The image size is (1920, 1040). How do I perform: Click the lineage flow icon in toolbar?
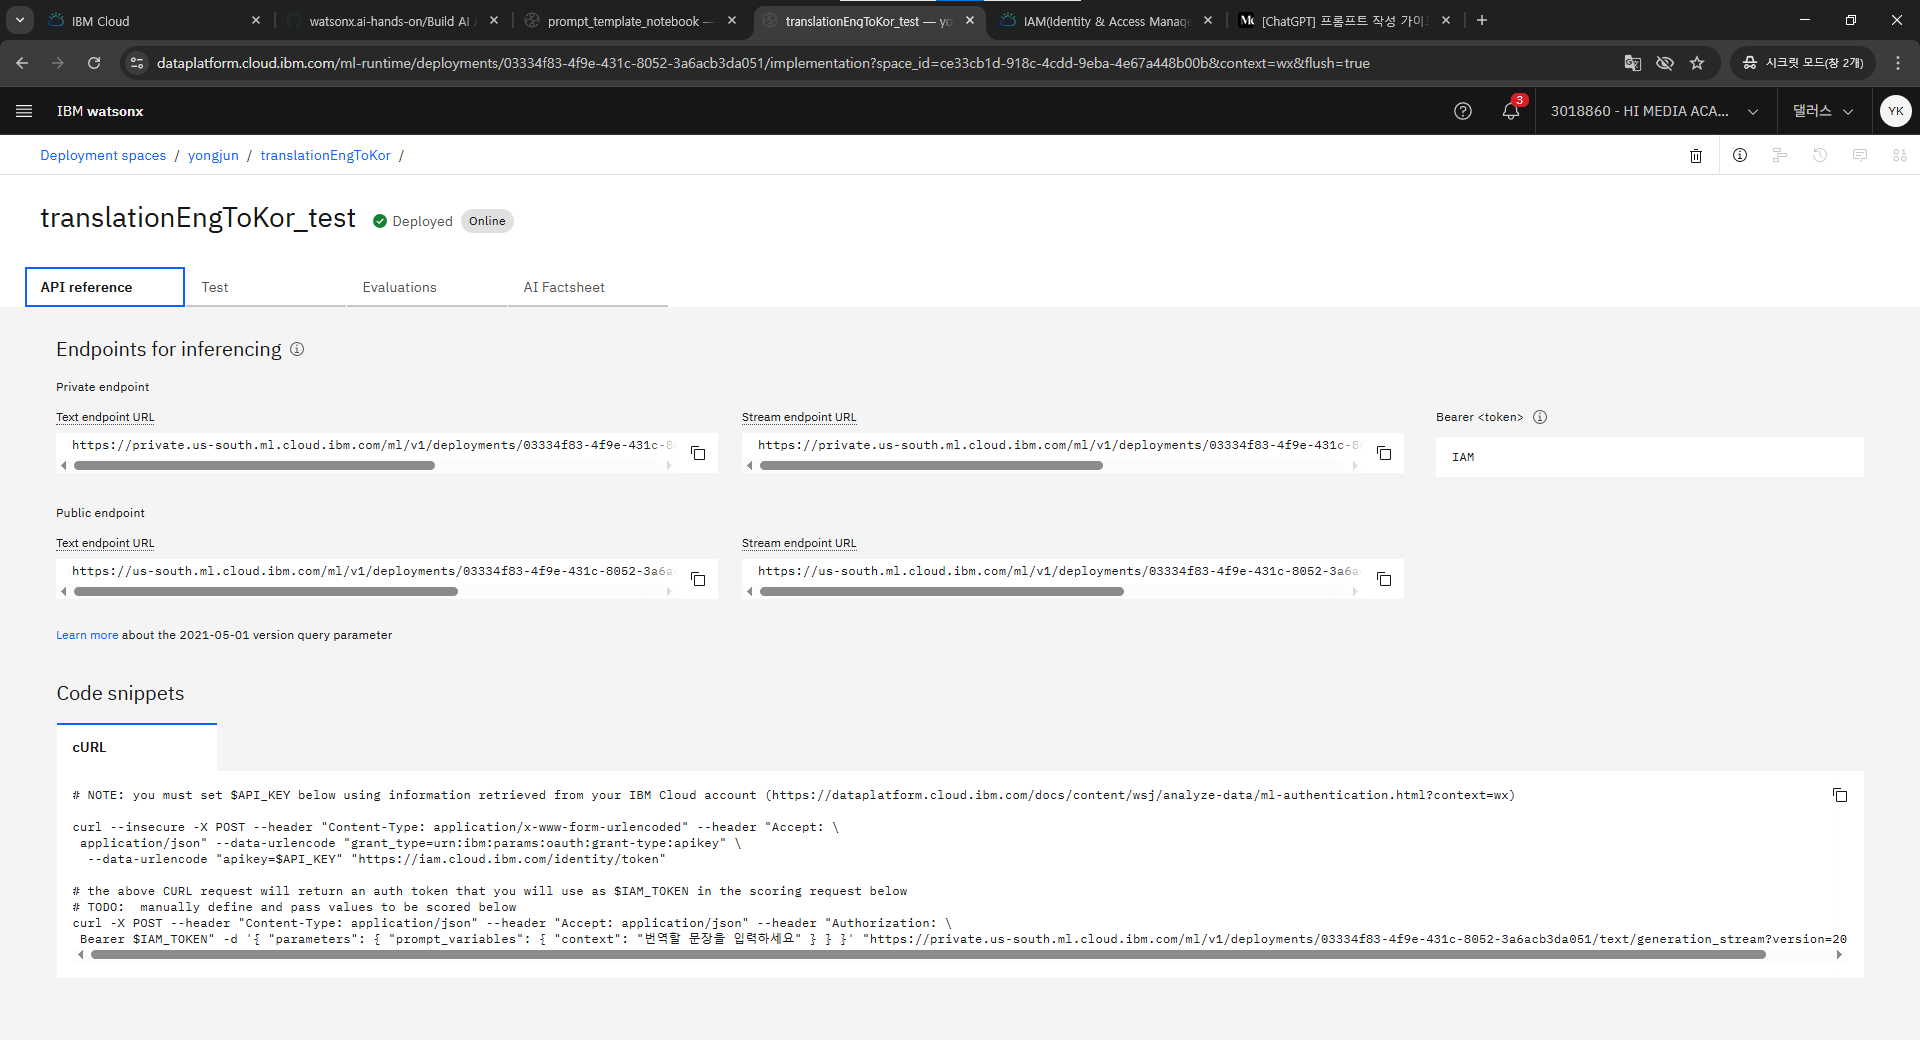click(x=1780, y=155)
